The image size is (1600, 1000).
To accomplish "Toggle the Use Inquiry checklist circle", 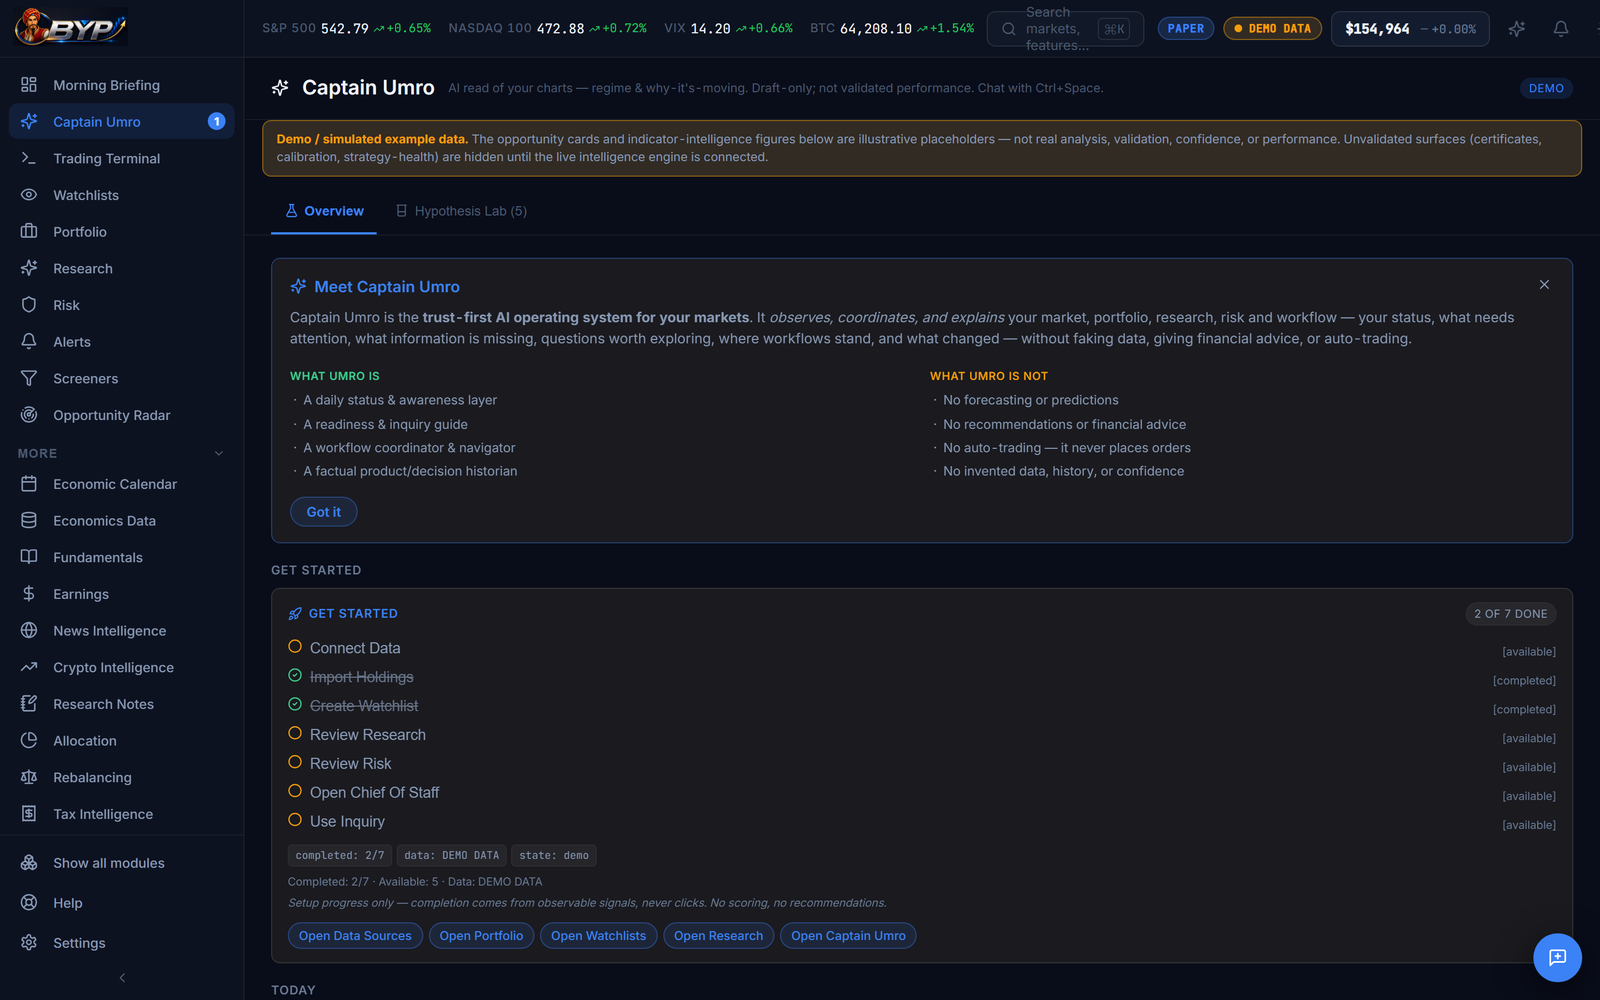I will (x=295, y=820).
